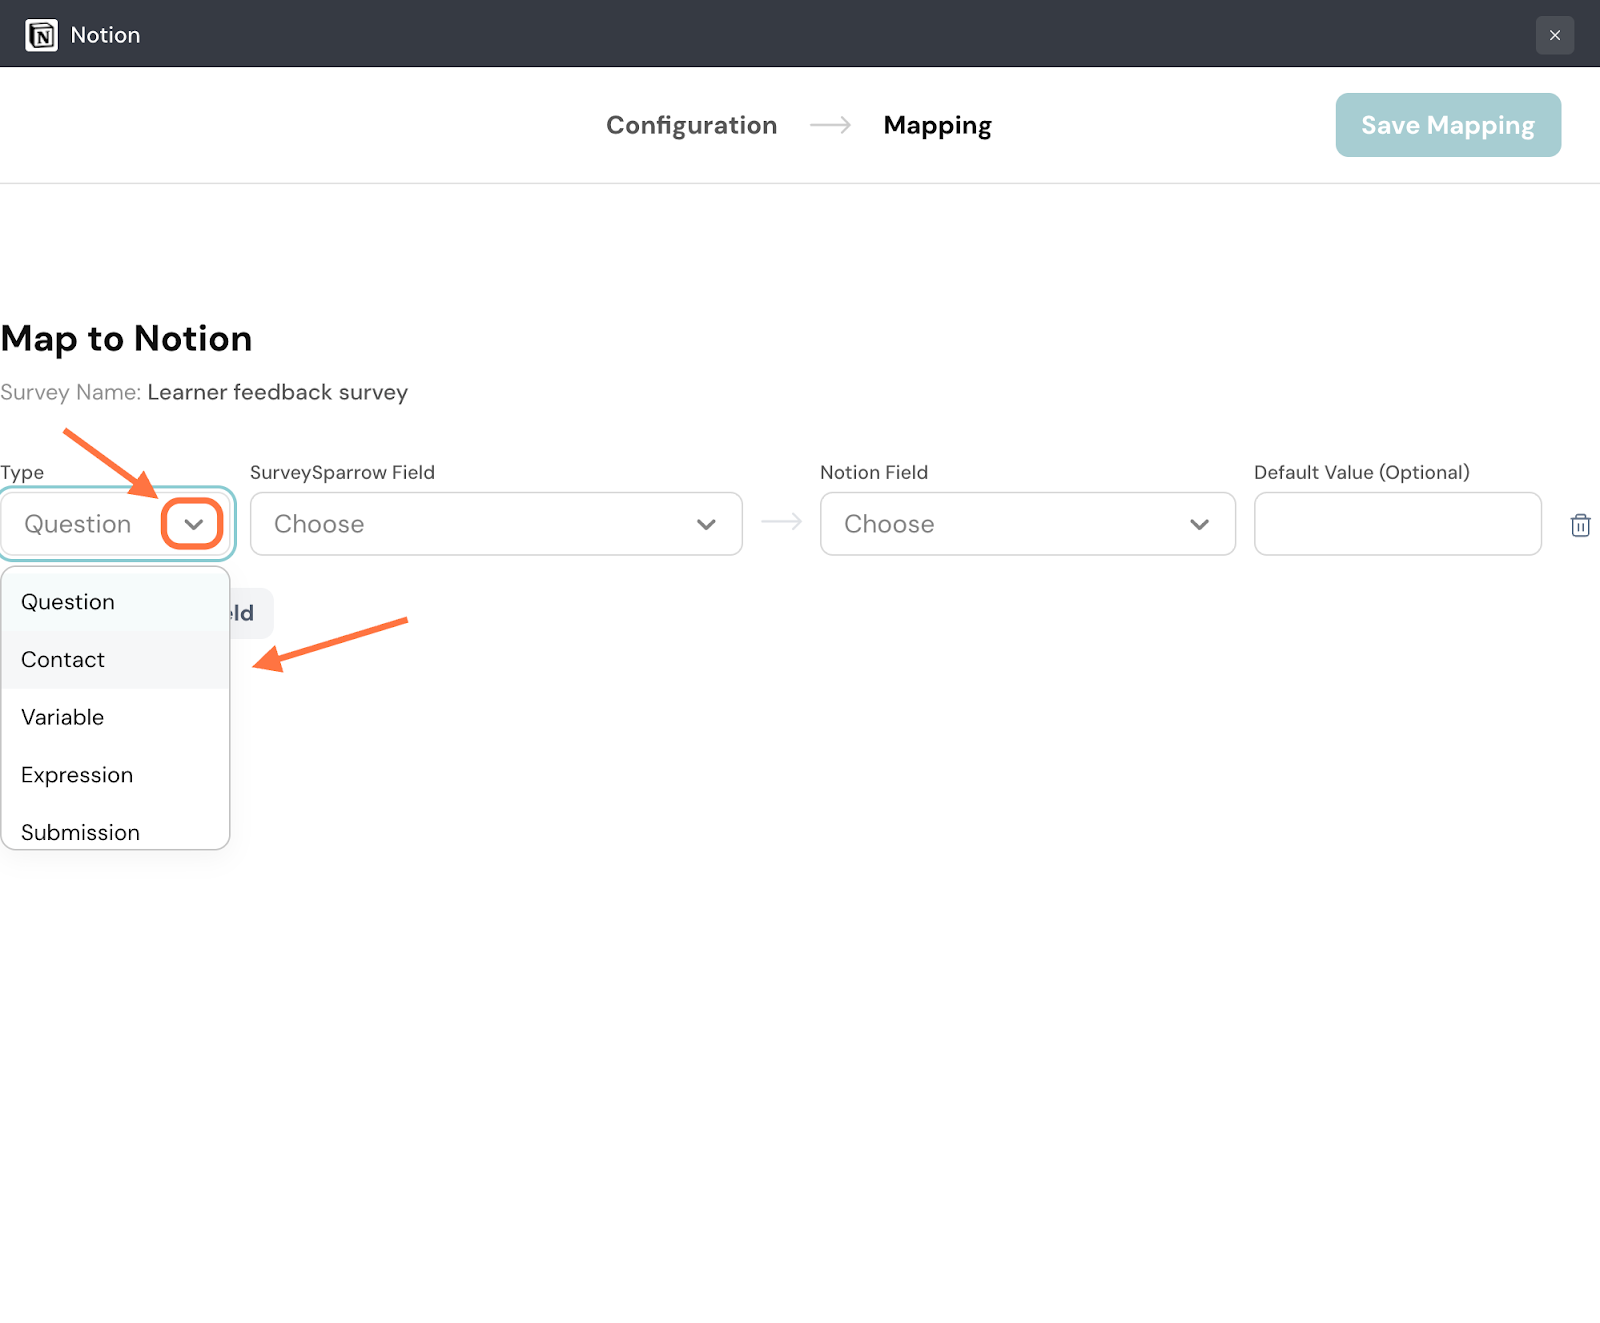This screenshot has width=1600, height=1323.
Task: Click the arrow between Configuration and Mapping
Action: [830, 125]
